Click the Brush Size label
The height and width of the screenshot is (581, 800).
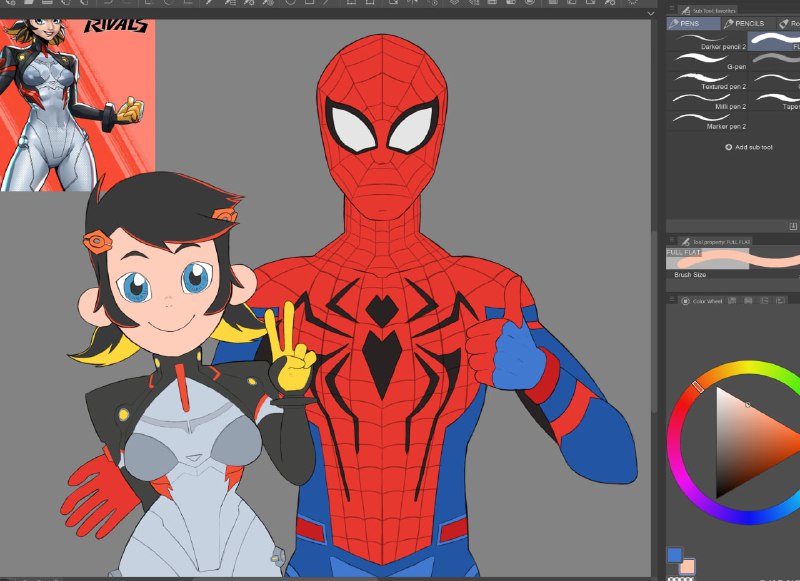coord(690,274)
